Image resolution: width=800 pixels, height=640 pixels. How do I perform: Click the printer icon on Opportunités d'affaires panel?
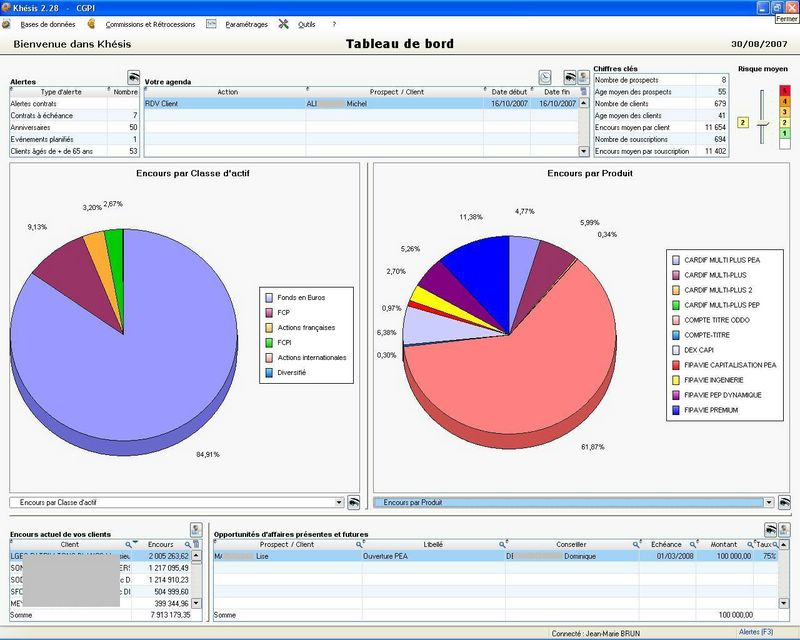tap(770, 528)
